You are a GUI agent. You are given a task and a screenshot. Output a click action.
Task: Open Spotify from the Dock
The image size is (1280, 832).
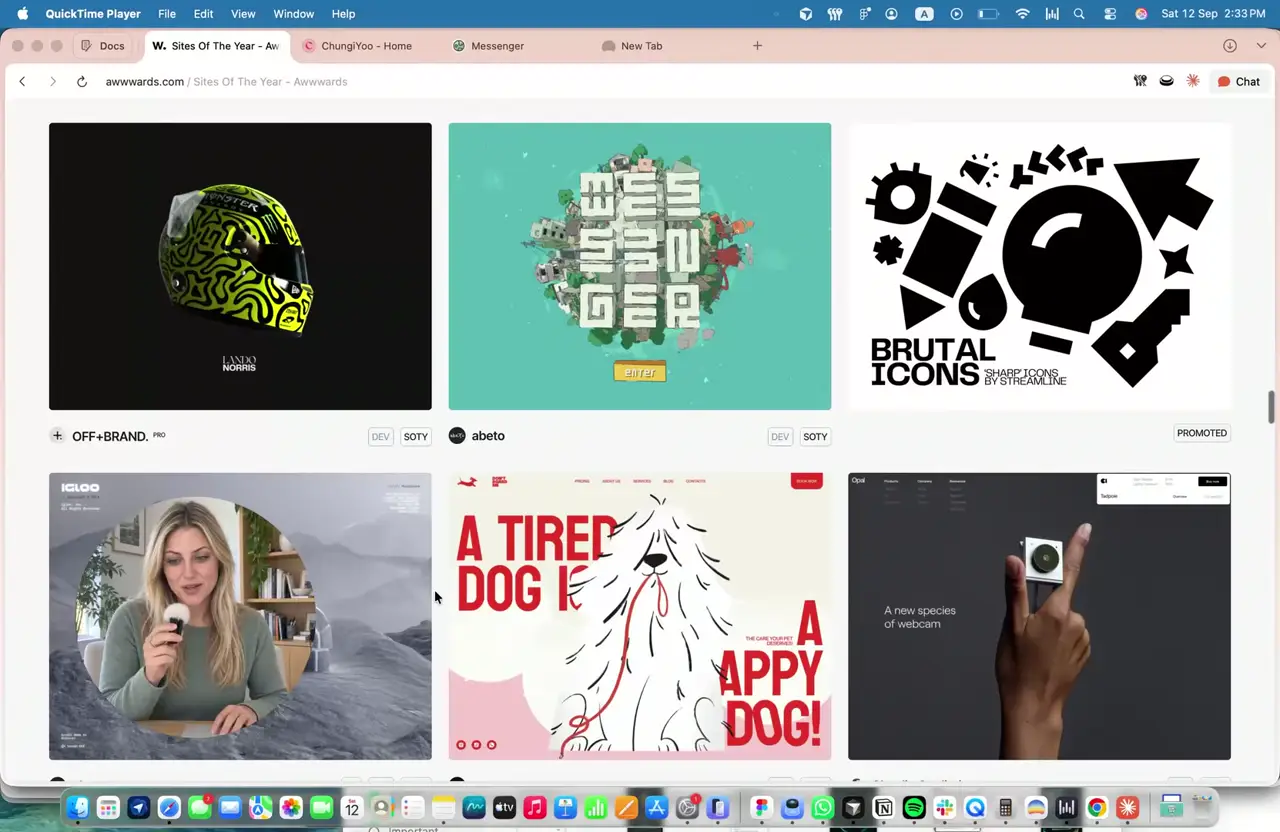tap(914, 807)
